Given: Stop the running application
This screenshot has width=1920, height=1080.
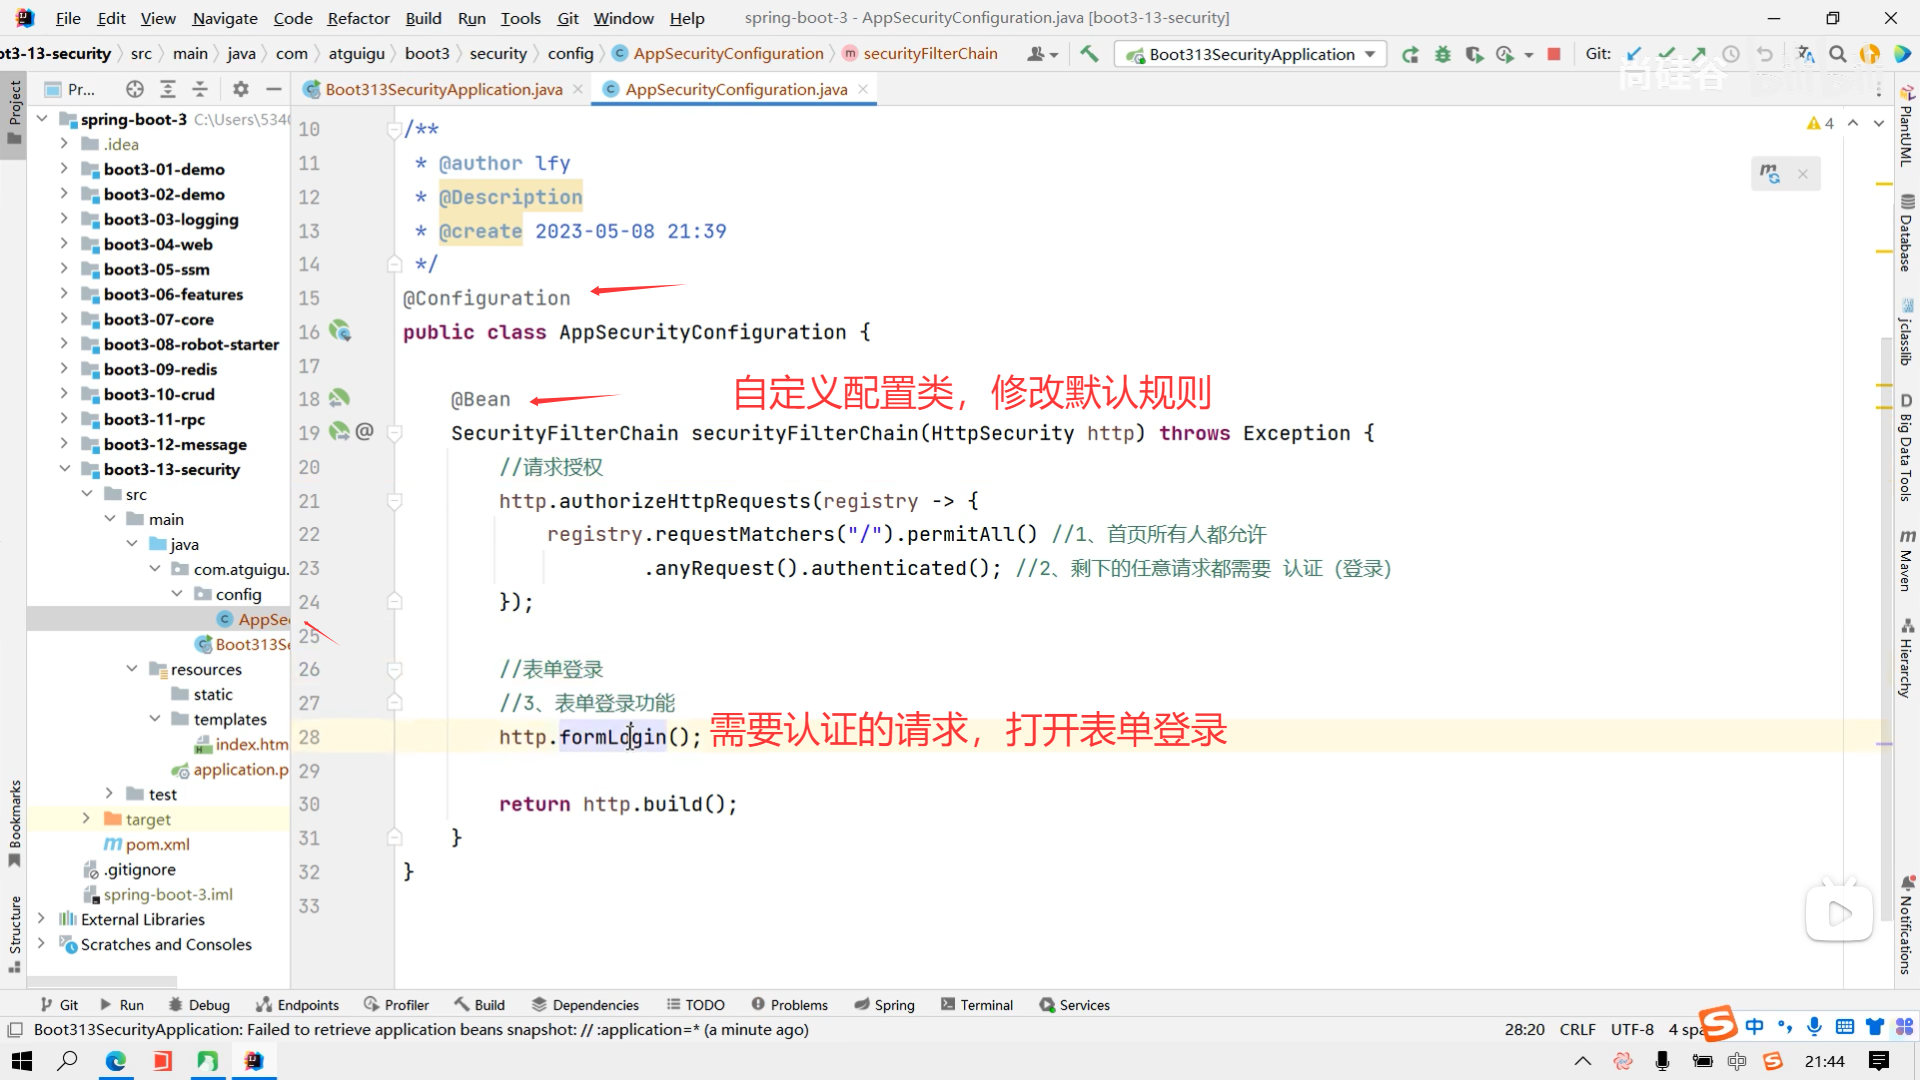Looking at the screenshot, I should (1553, 54).
